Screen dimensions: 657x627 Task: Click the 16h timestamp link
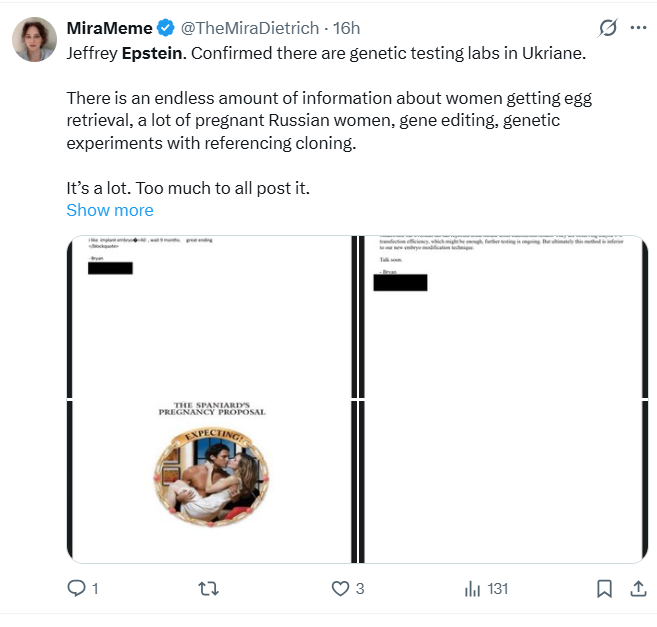pos(346,28)
